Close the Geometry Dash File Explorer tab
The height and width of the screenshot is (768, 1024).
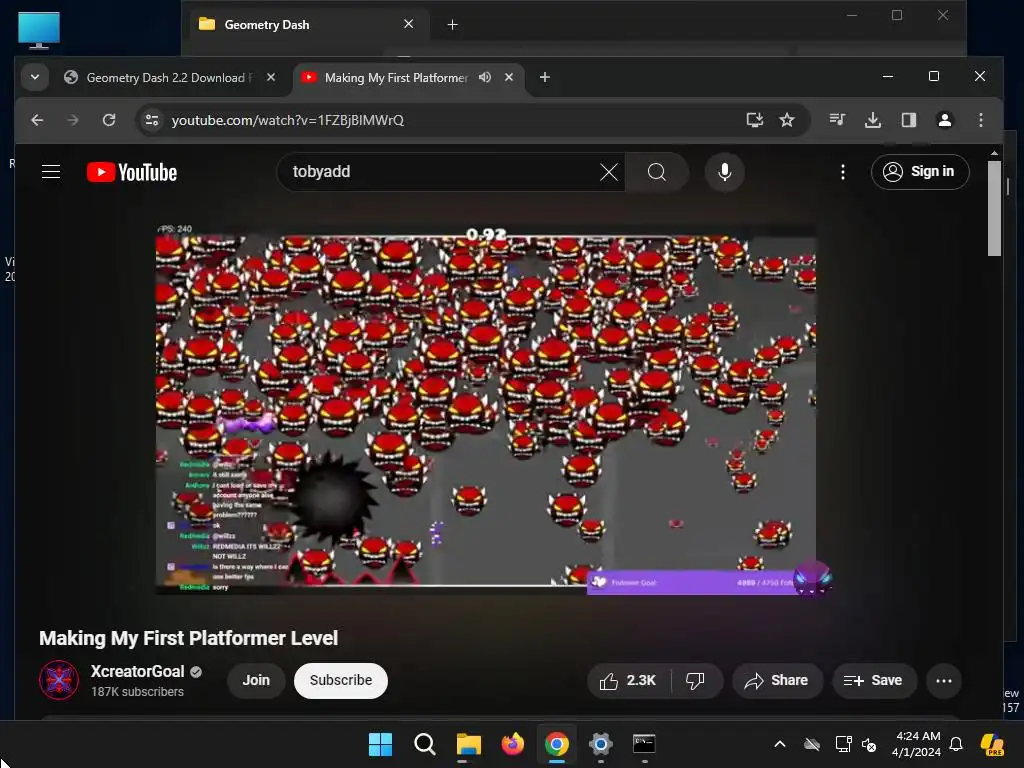point(408,24)
